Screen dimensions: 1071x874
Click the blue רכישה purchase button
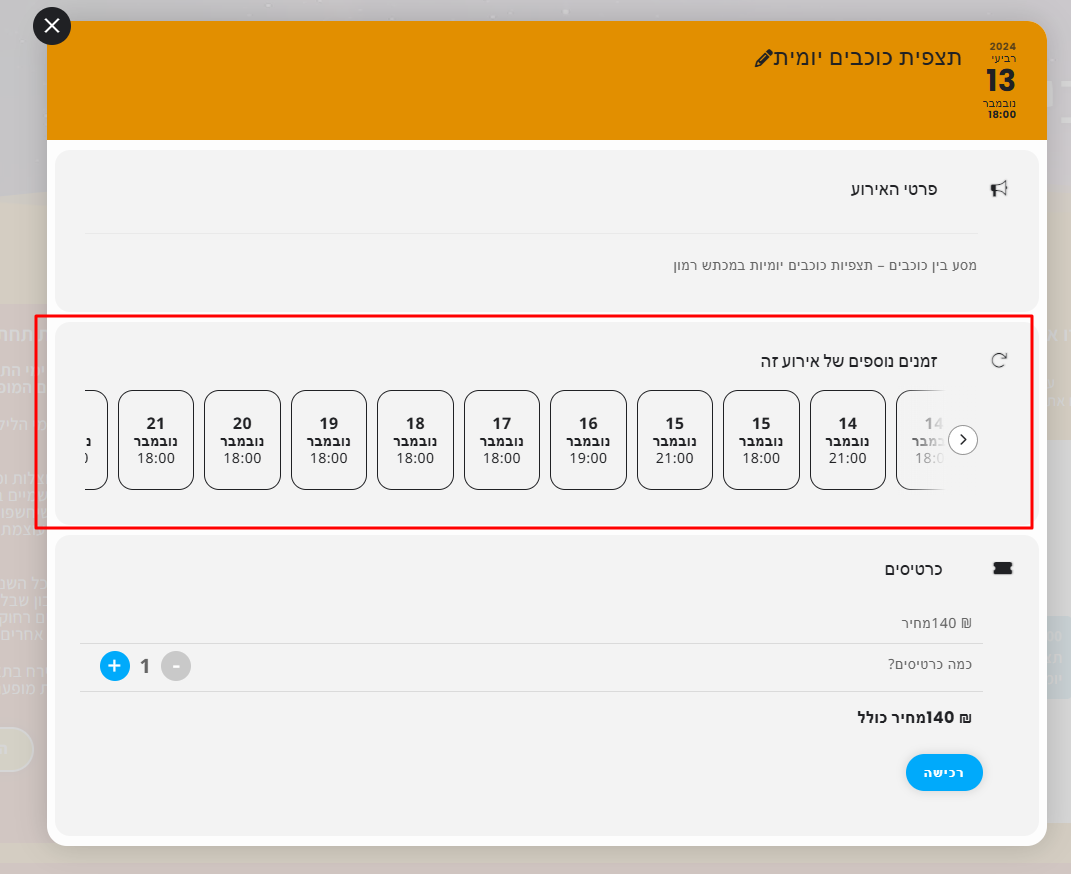click(x=944, y=772)
